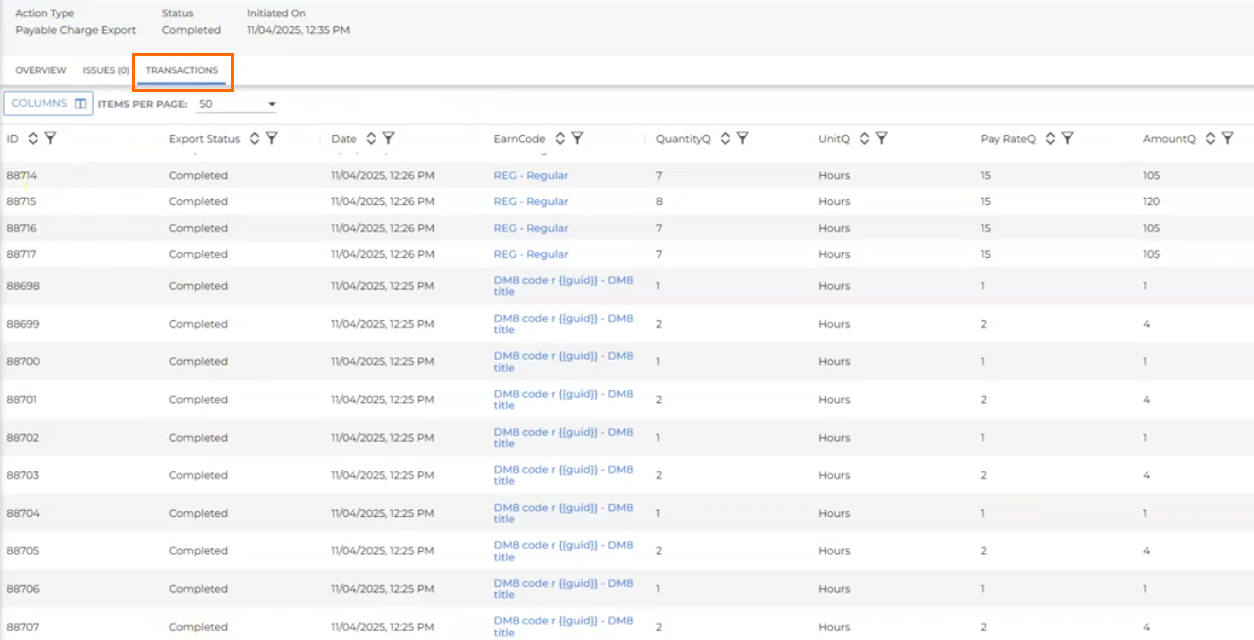The height and width of the screenshot is (640, 1254).
Task: Sort the Export Status column
Action: click(x=254, y=139)
